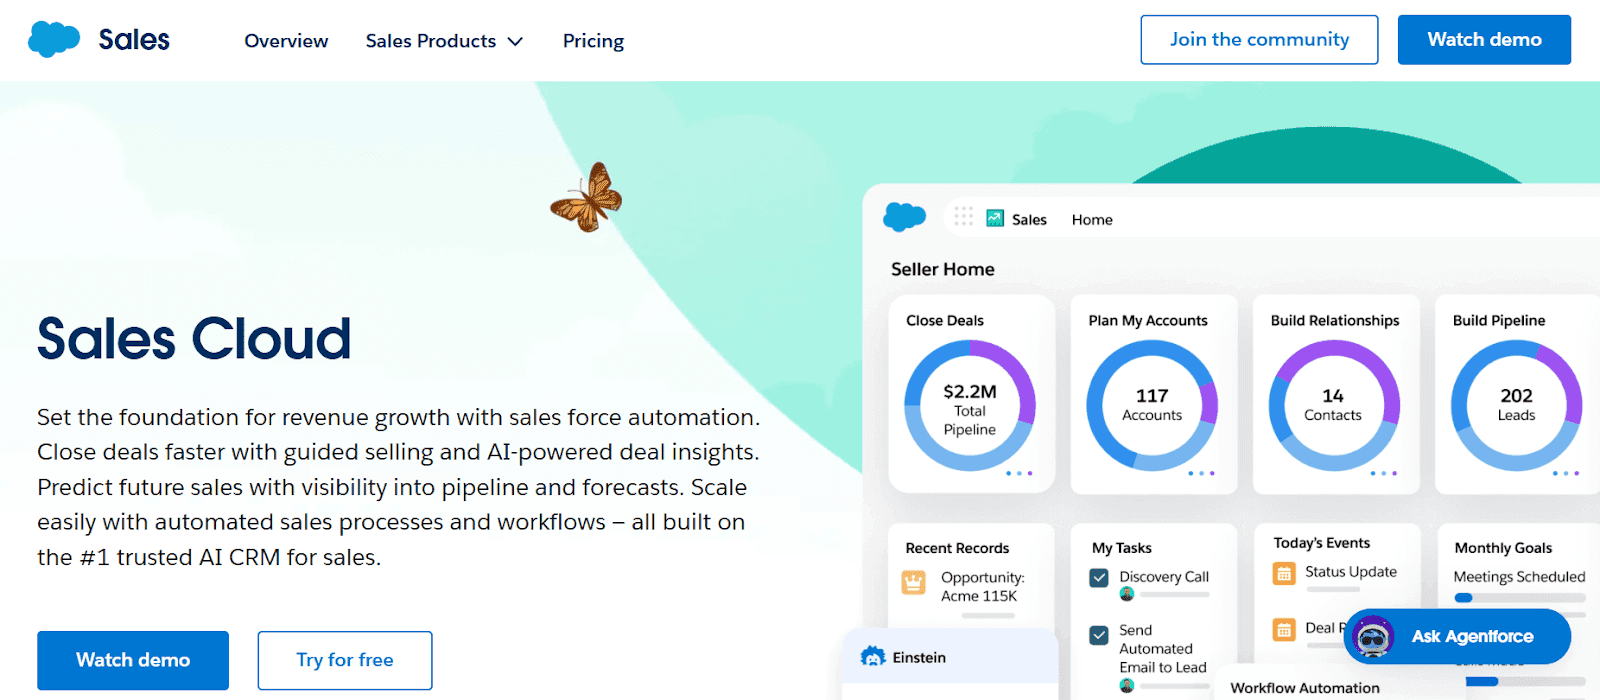The height and width of the screenshot is (700, 1600).
Task: Open Close Deals card three-dot menu
Action: 1019,473
